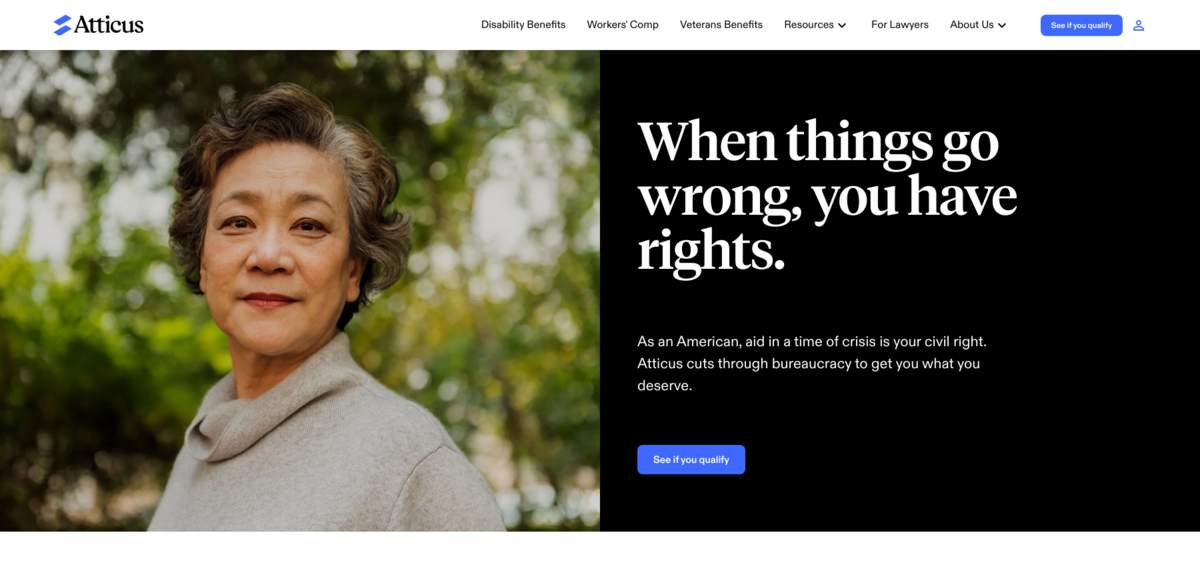Click the About Us menu label
Viewport: 1200px width, 587px height.
[x=971, y=25]
